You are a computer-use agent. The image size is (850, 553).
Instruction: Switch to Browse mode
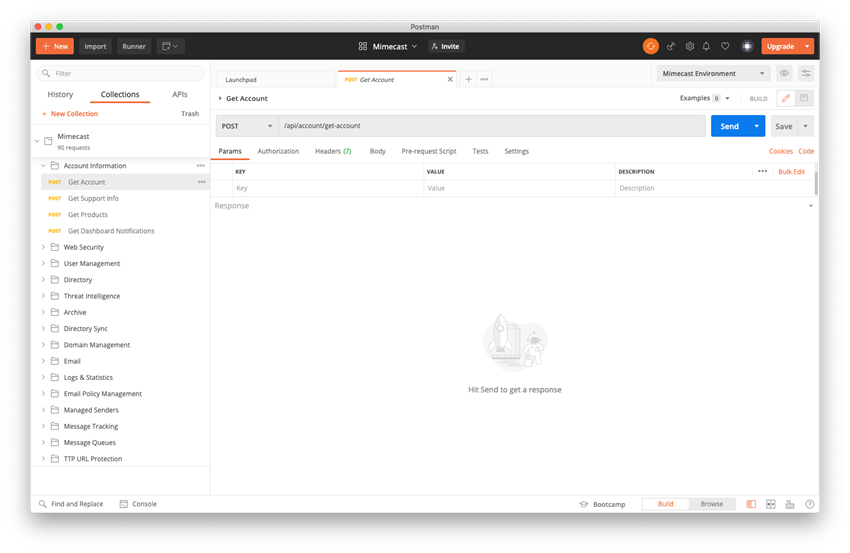[x=712, y=504]
